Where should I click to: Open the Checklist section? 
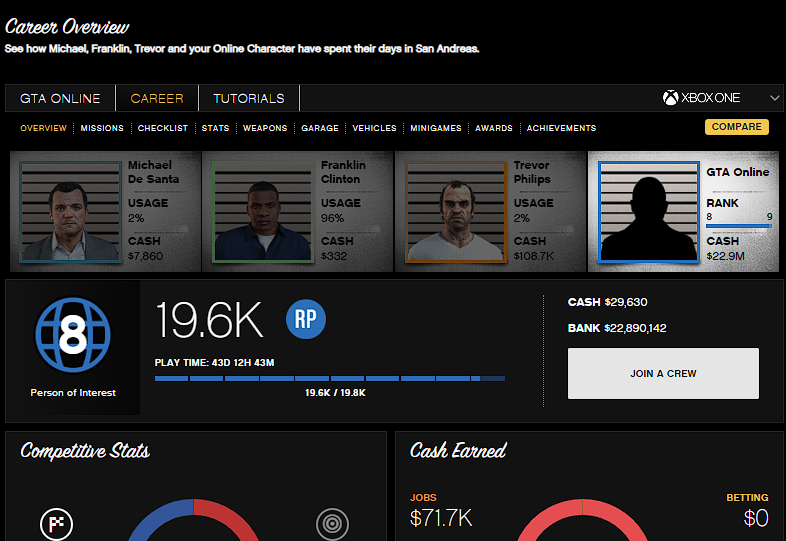[x=162, y=128]
